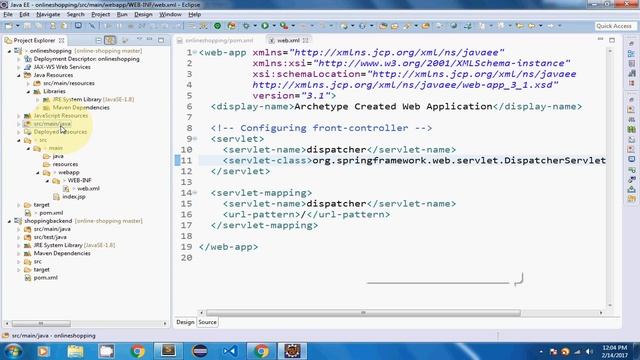The image size is (640, 360).
Task: Close the Project Explorer tab
Action: pyautogui.click(x=62, y=40)
